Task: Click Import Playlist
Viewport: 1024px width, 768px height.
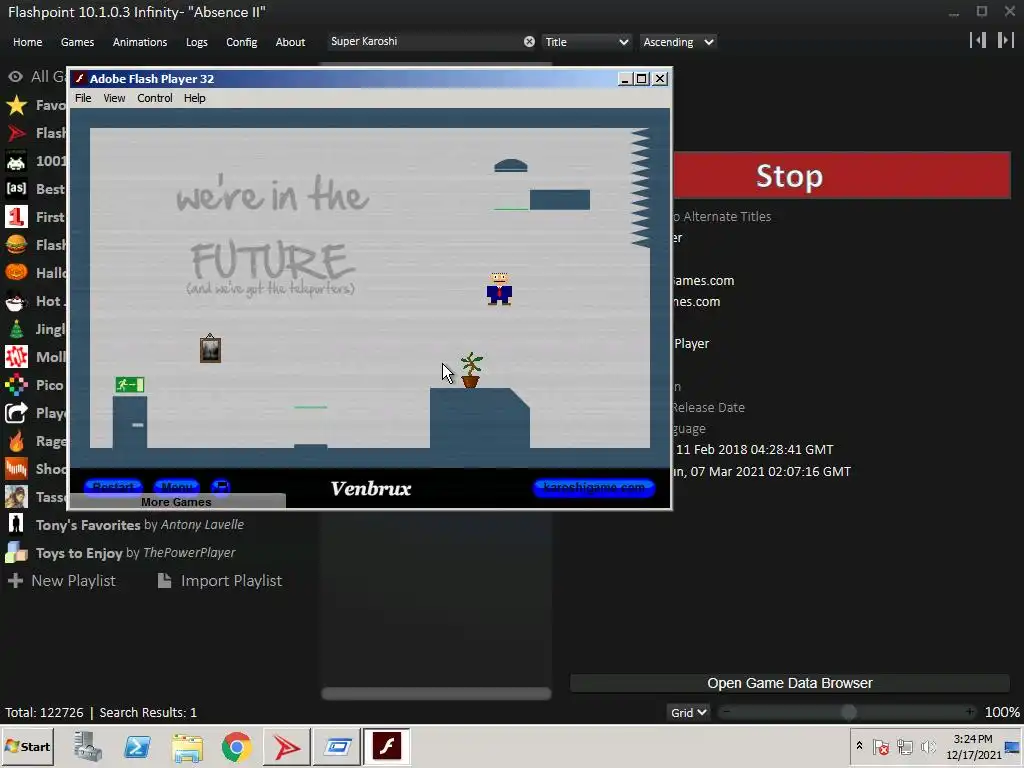Action: [x=220, y=581]
